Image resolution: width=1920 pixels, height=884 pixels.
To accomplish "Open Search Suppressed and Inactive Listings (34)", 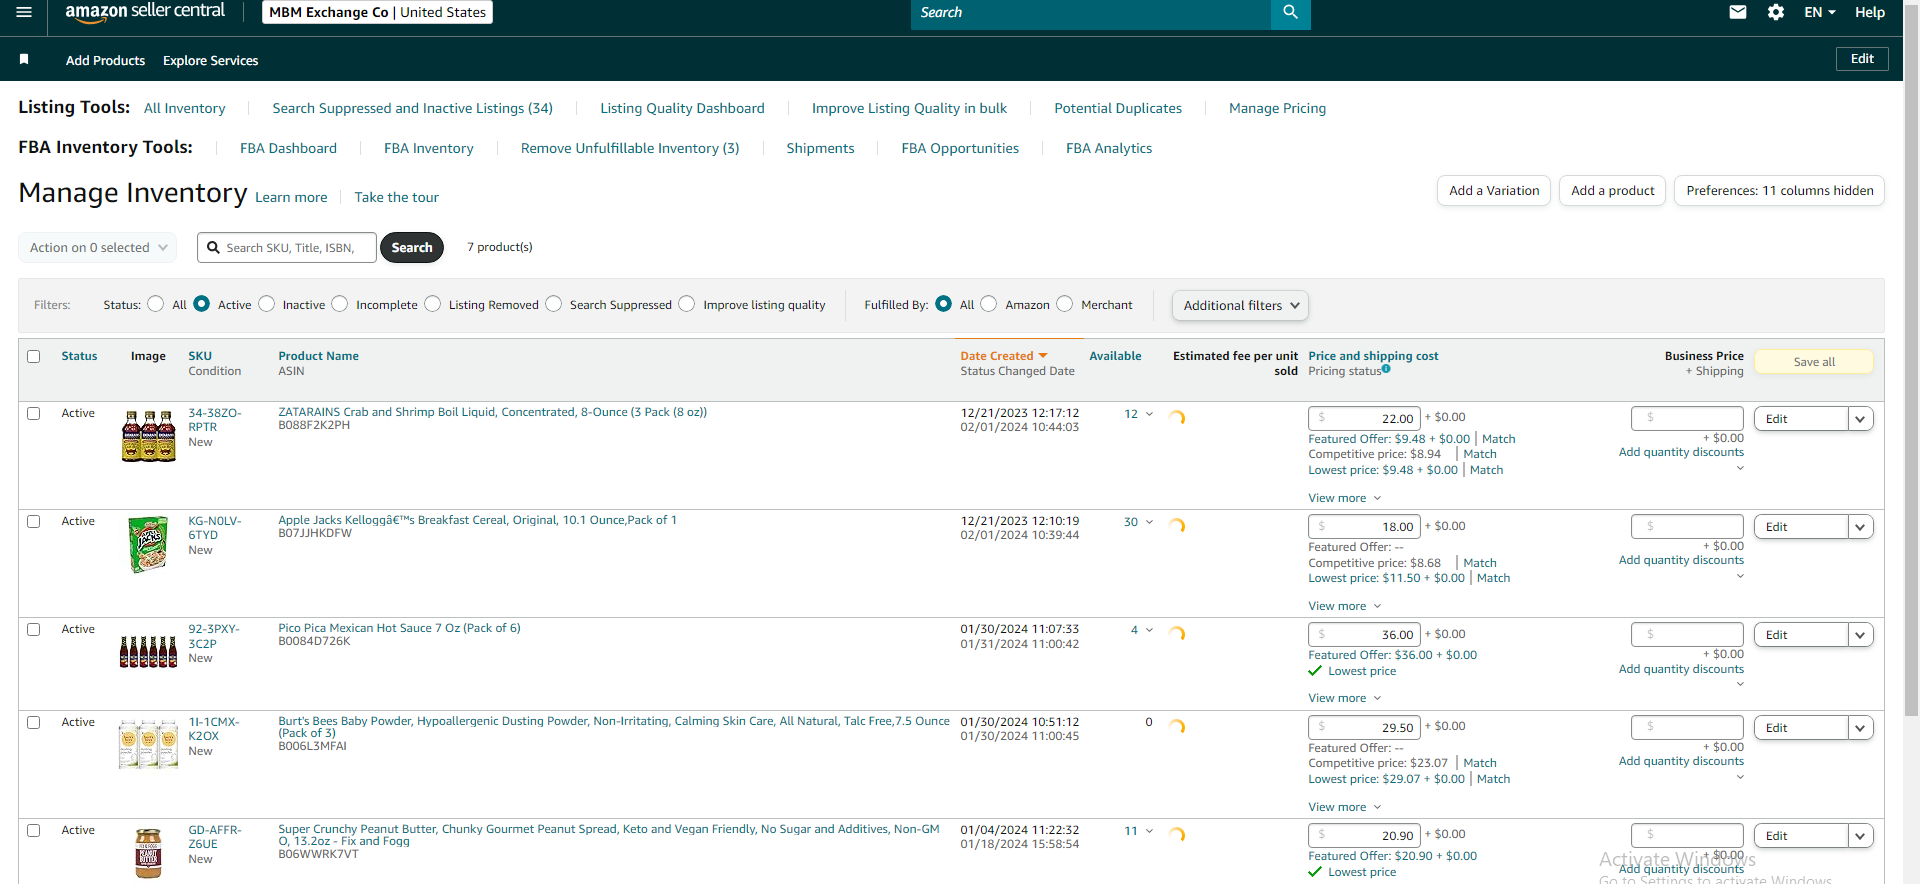I will [412, 108].
